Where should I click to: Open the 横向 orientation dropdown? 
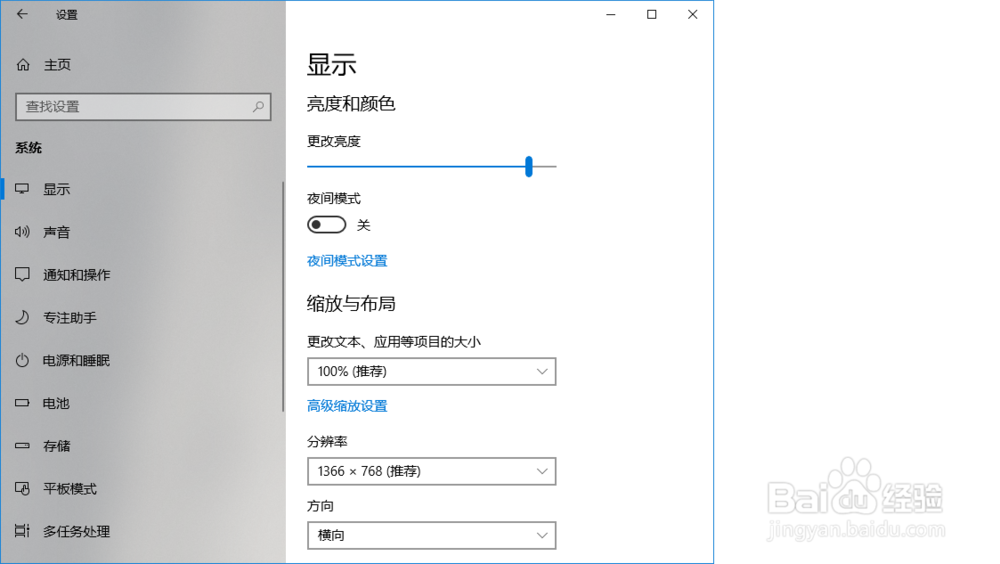pos(432,535)
